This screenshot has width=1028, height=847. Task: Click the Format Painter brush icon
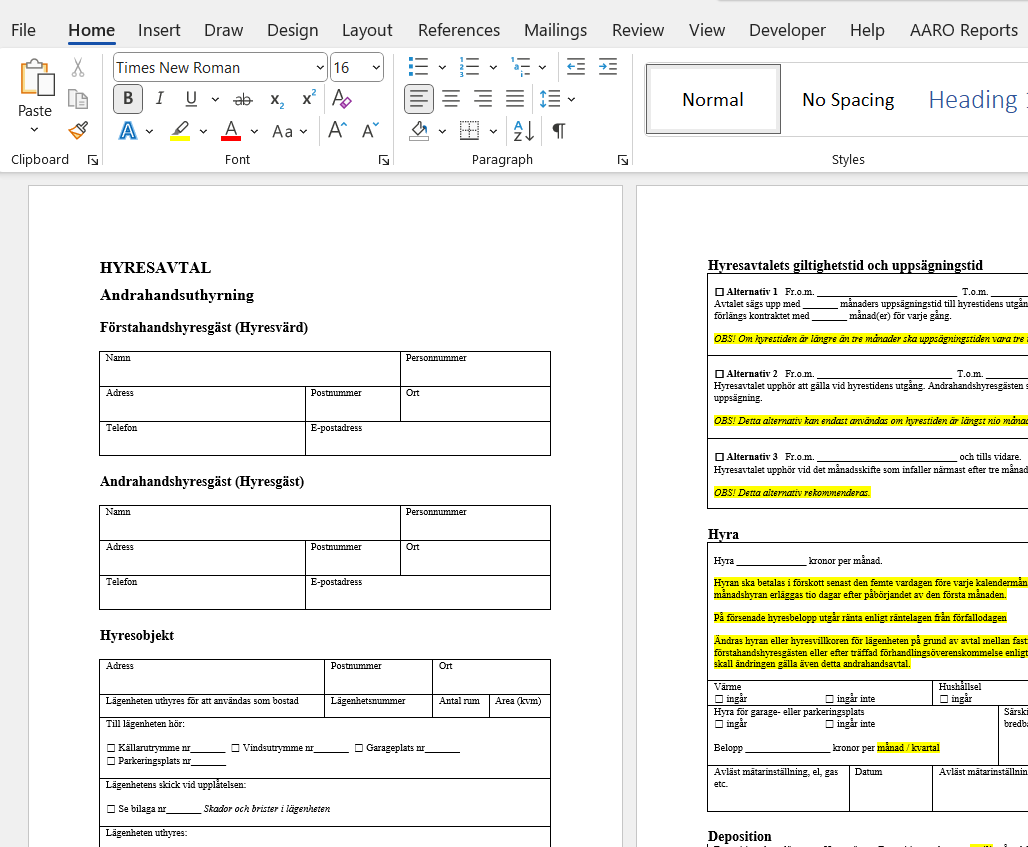click(78, 130)
